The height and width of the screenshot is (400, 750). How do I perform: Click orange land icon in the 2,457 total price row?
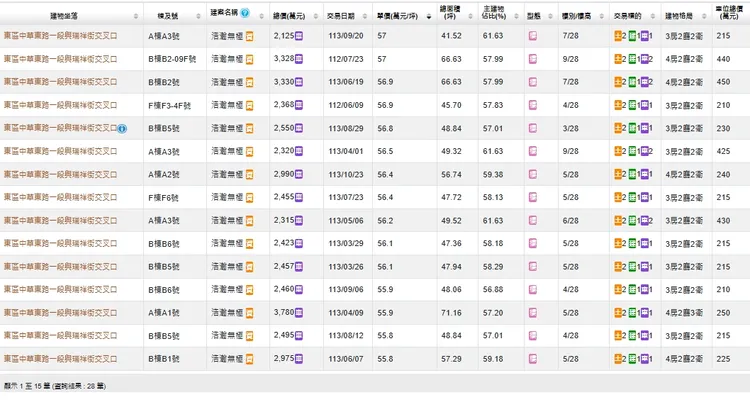tap(618, 267)
